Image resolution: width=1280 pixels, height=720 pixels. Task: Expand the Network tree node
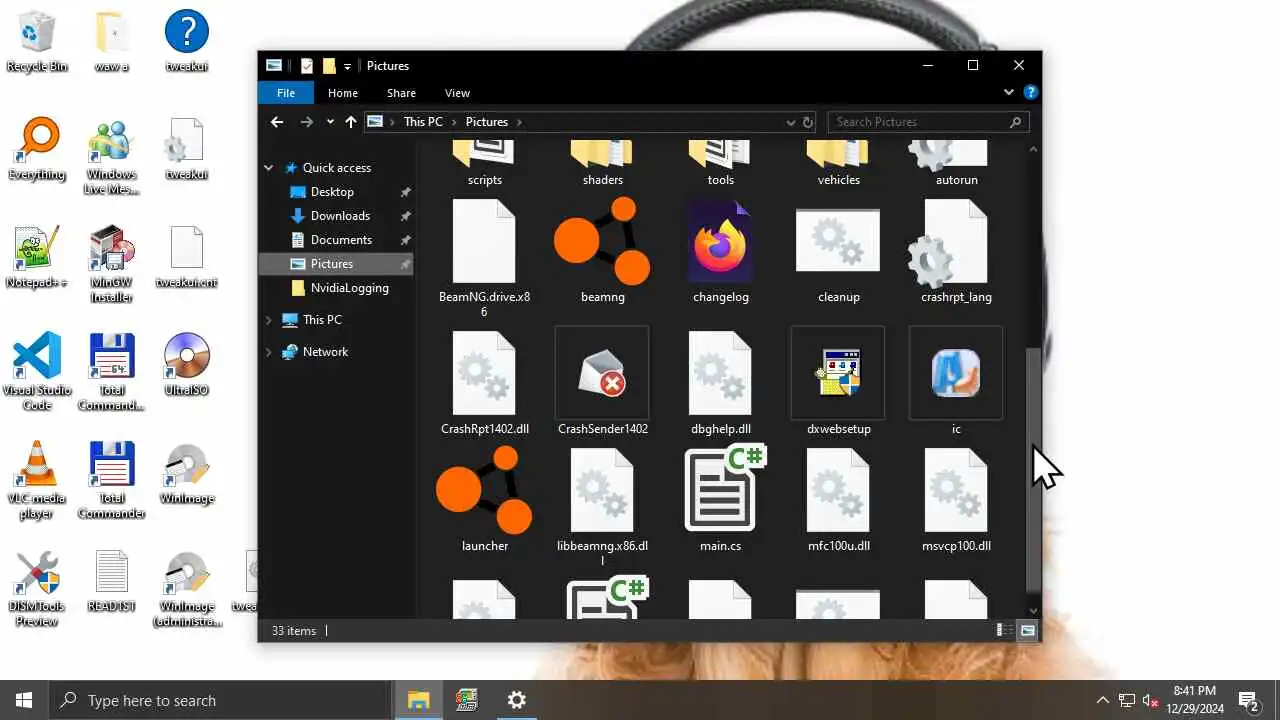(269, 352)
